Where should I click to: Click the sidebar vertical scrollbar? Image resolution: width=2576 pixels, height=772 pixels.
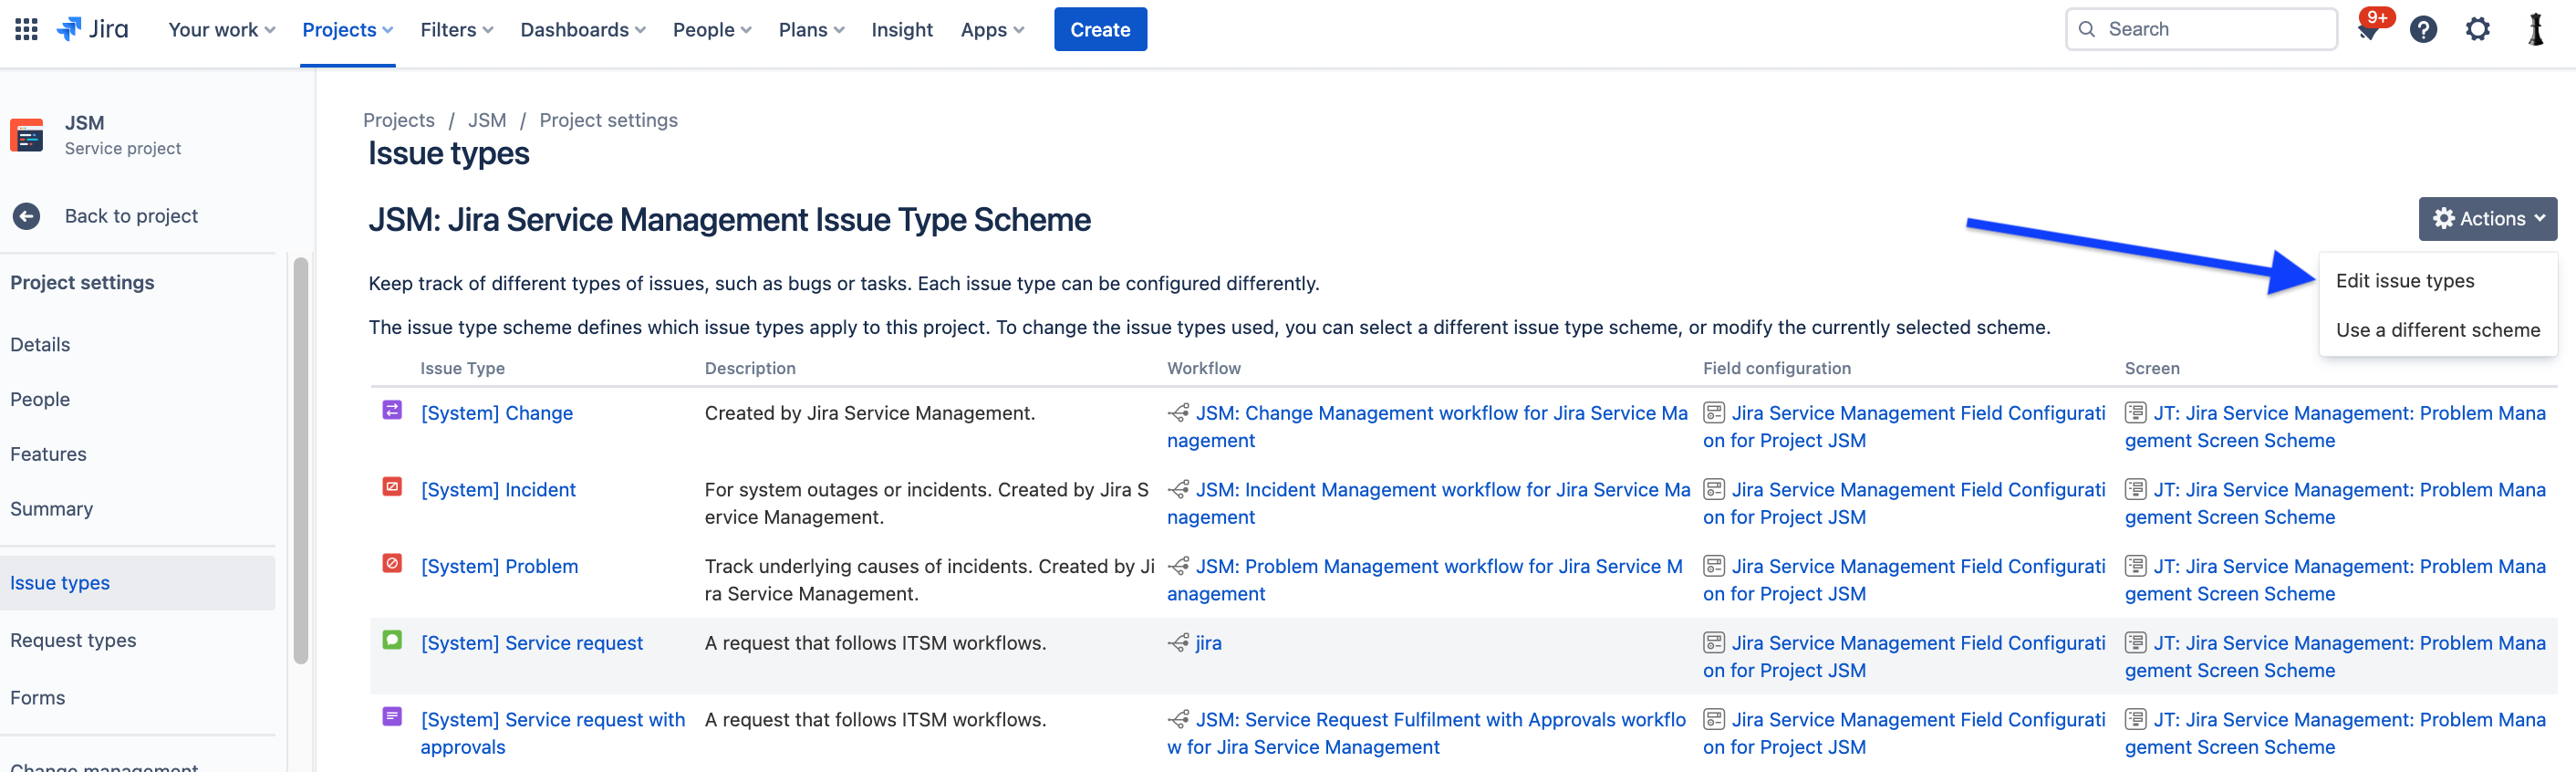pos(300,460)
